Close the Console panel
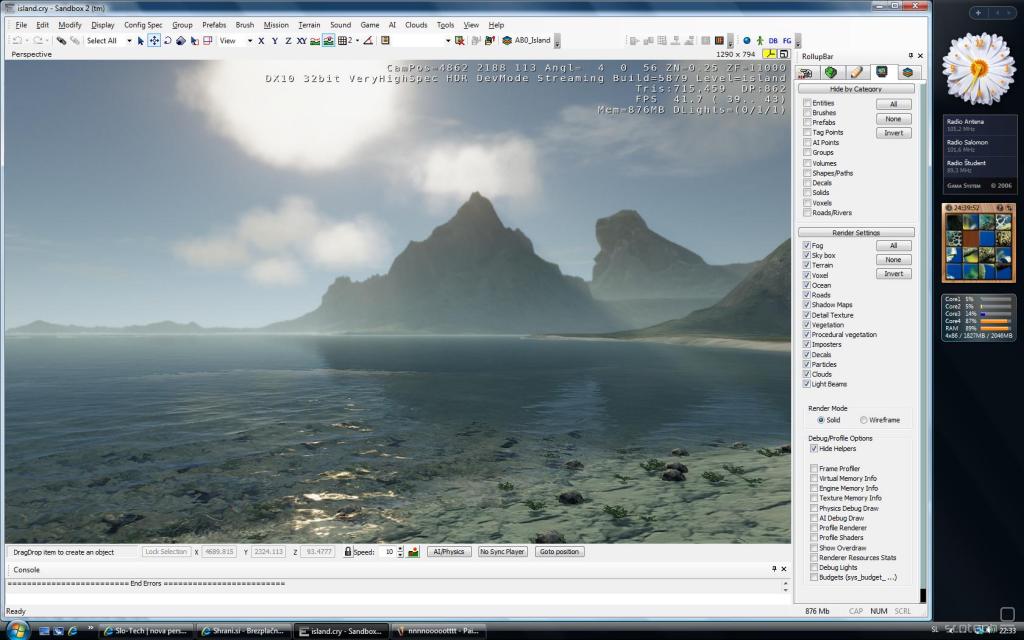 coord(784,569)
